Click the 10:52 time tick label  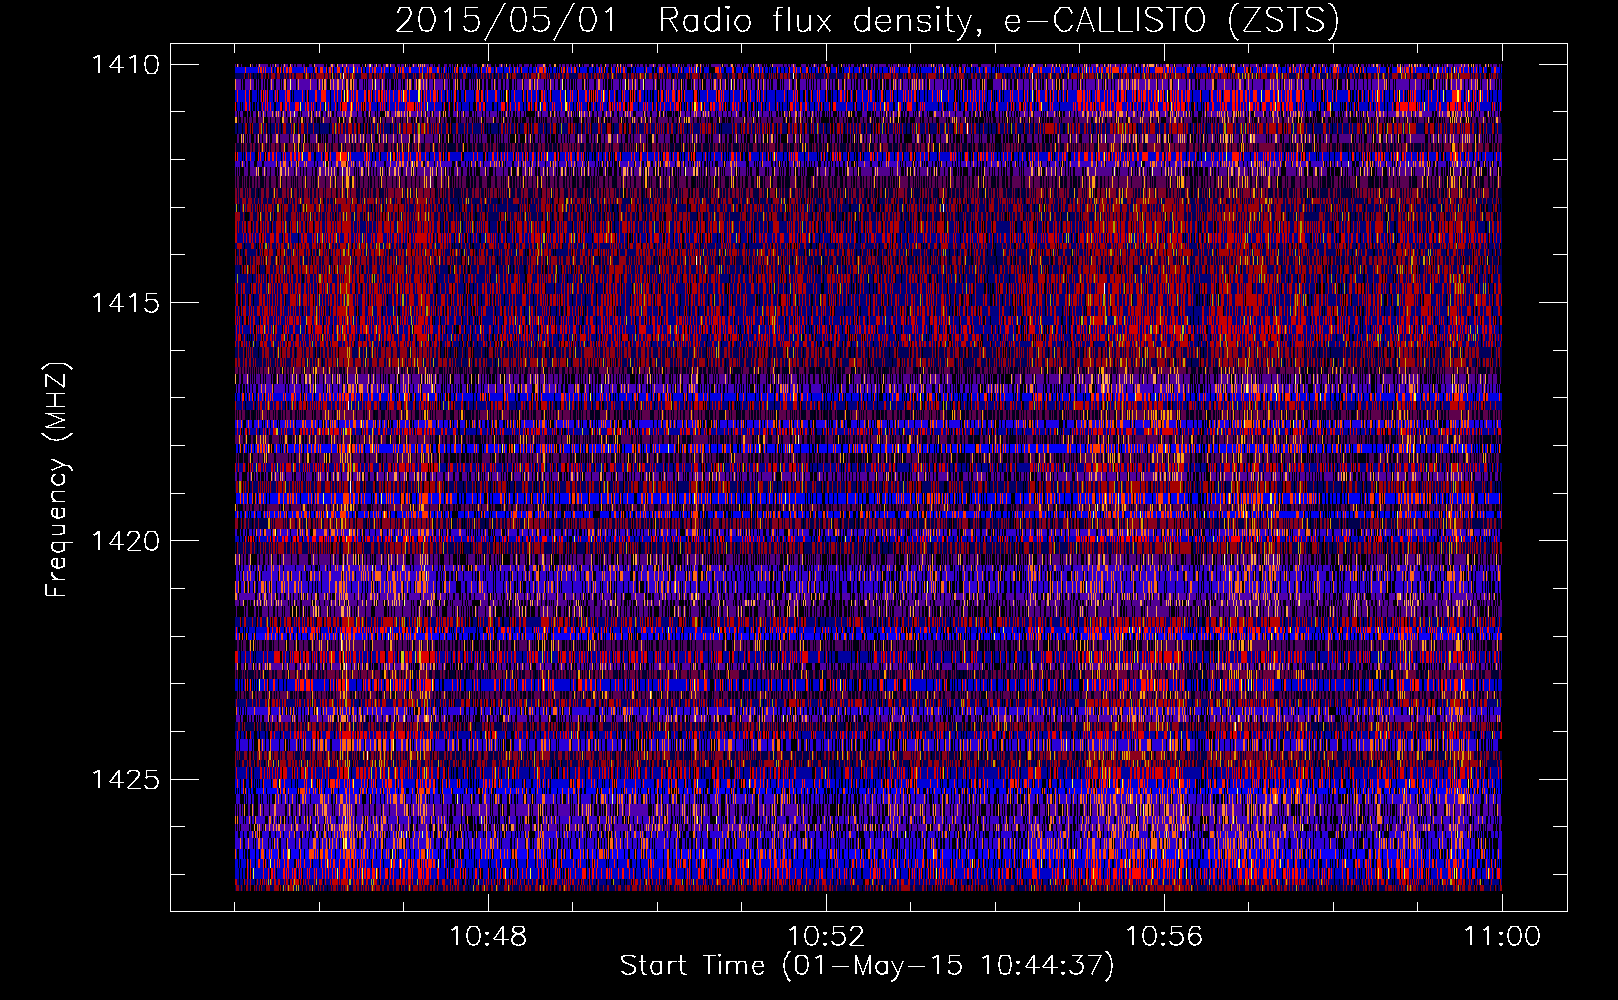click(826, 937)
